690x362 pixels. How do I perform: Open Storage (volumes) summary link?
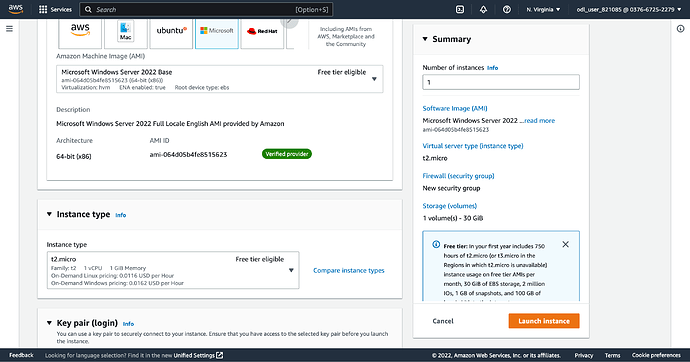pyautogui.click(x=450, y=205)
